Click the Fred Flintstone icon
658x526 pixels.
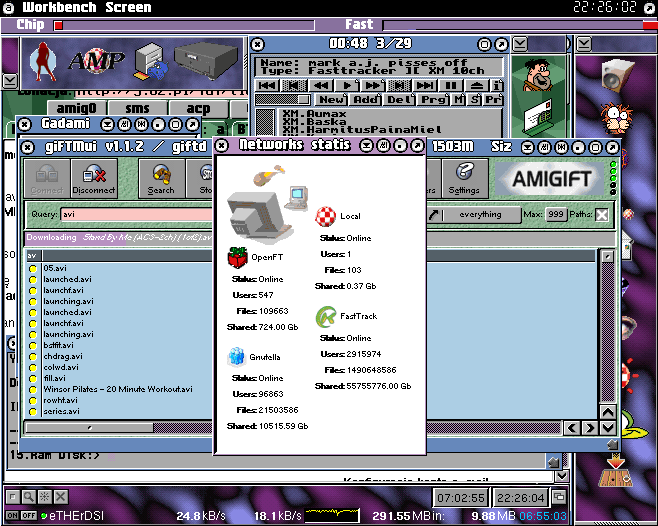tap(537, 76)
